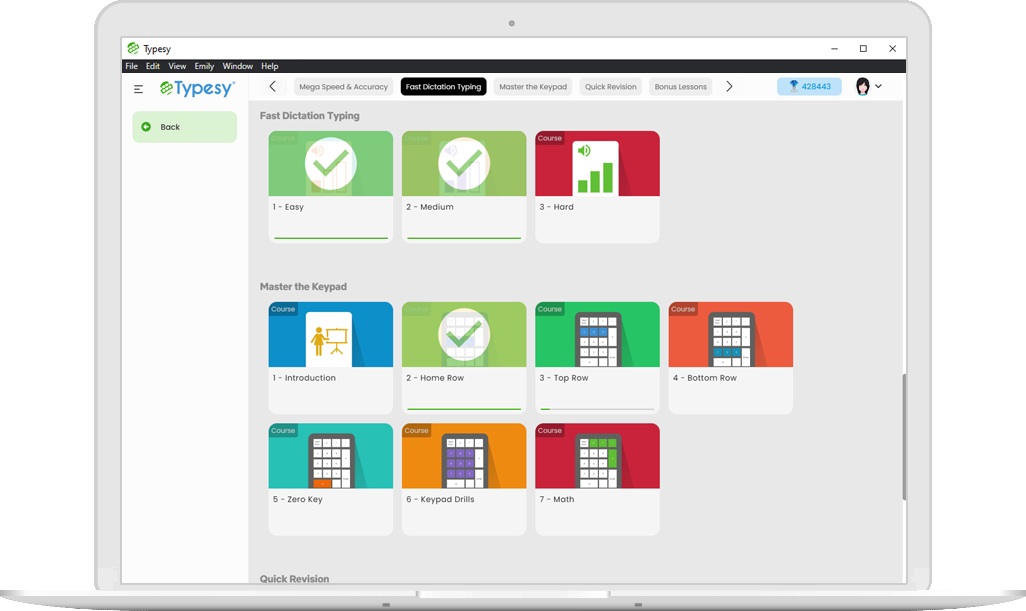The image size is (1026, 611).
Task: Click the user avatar picture
Action: pos(862,86)
